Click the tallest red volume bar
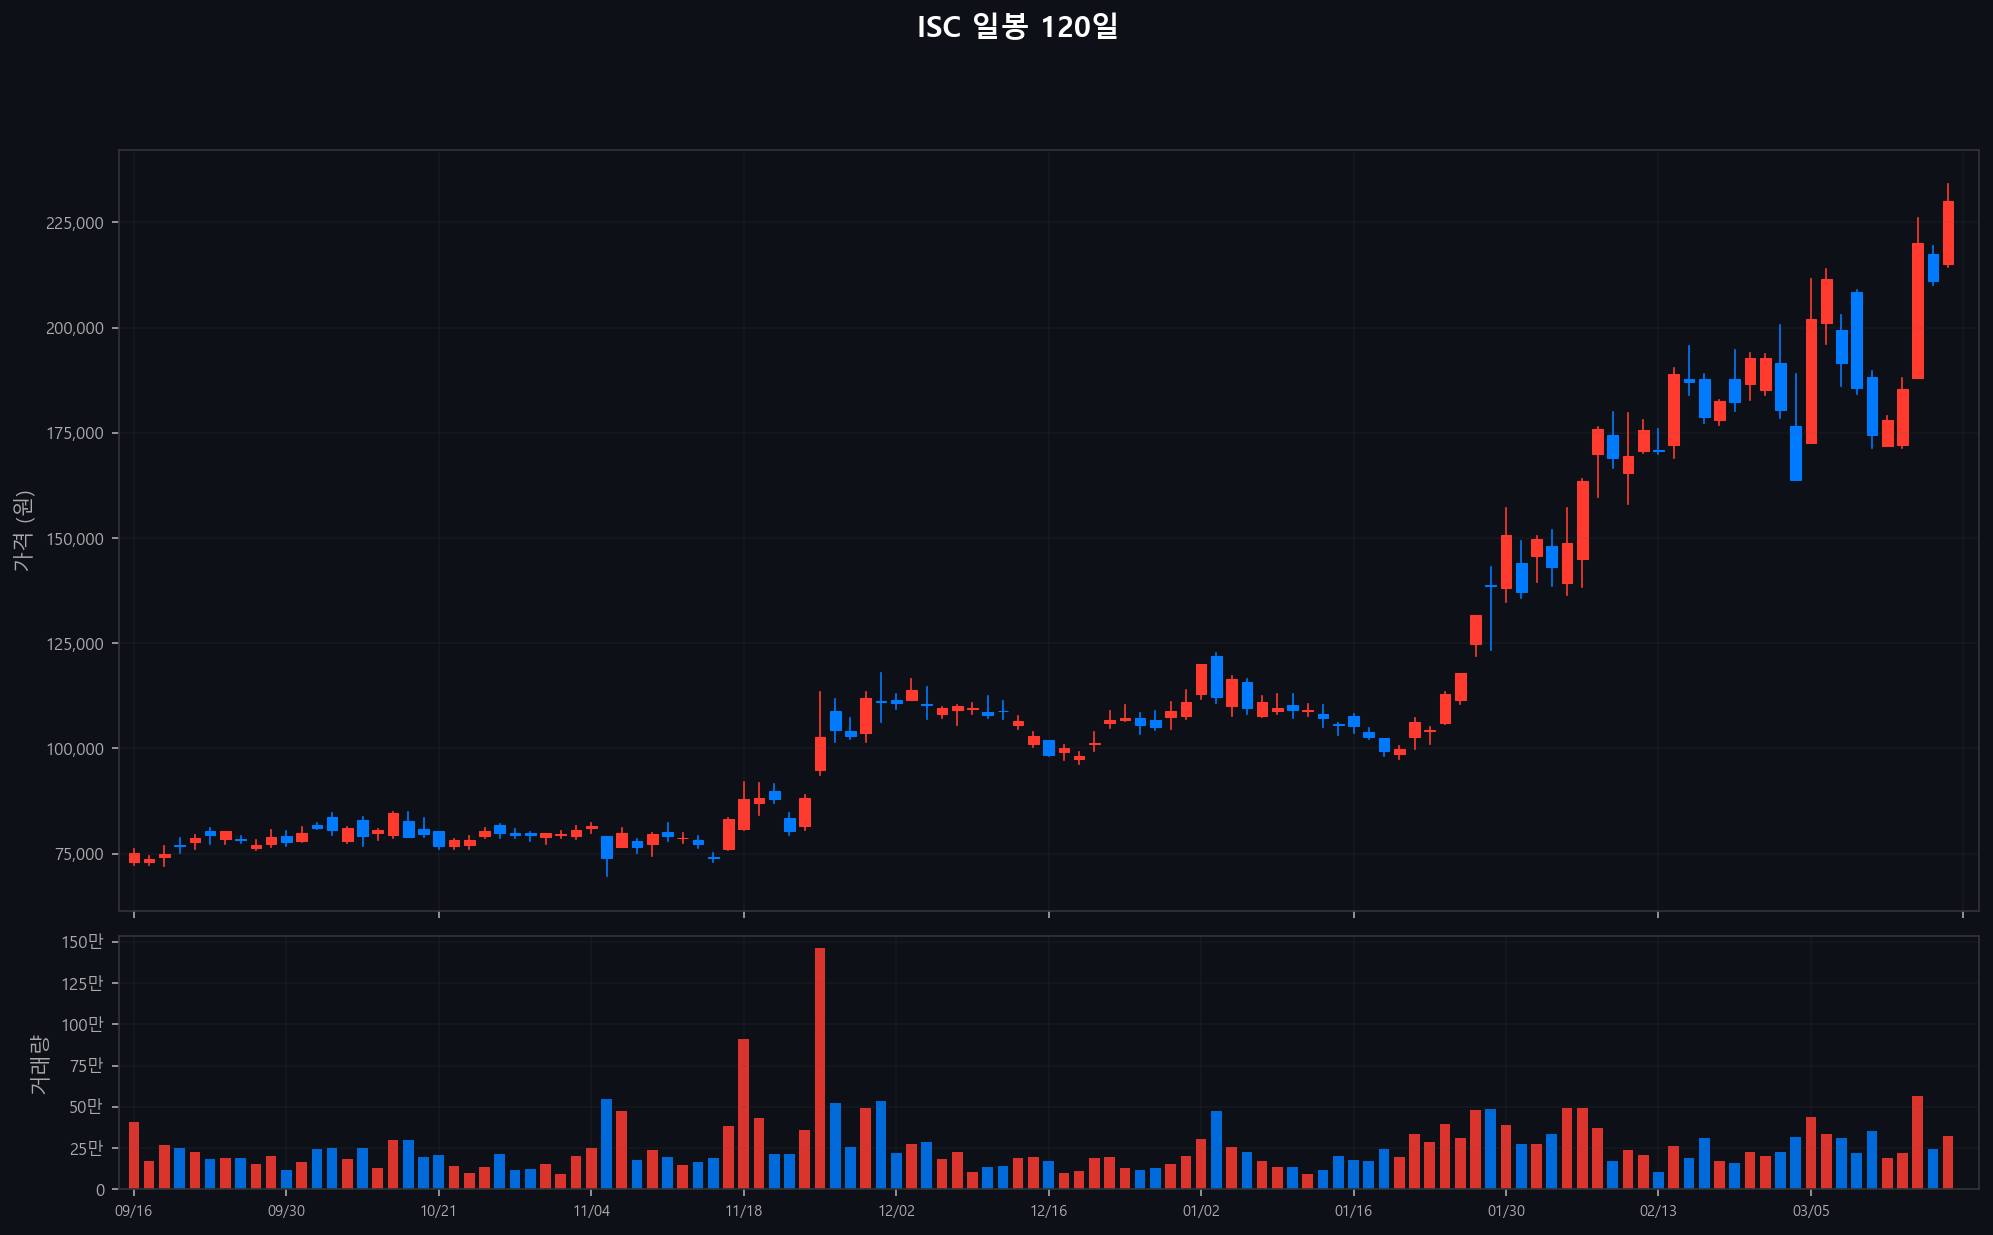The image size is (1993, 1235). point(820,1068)
